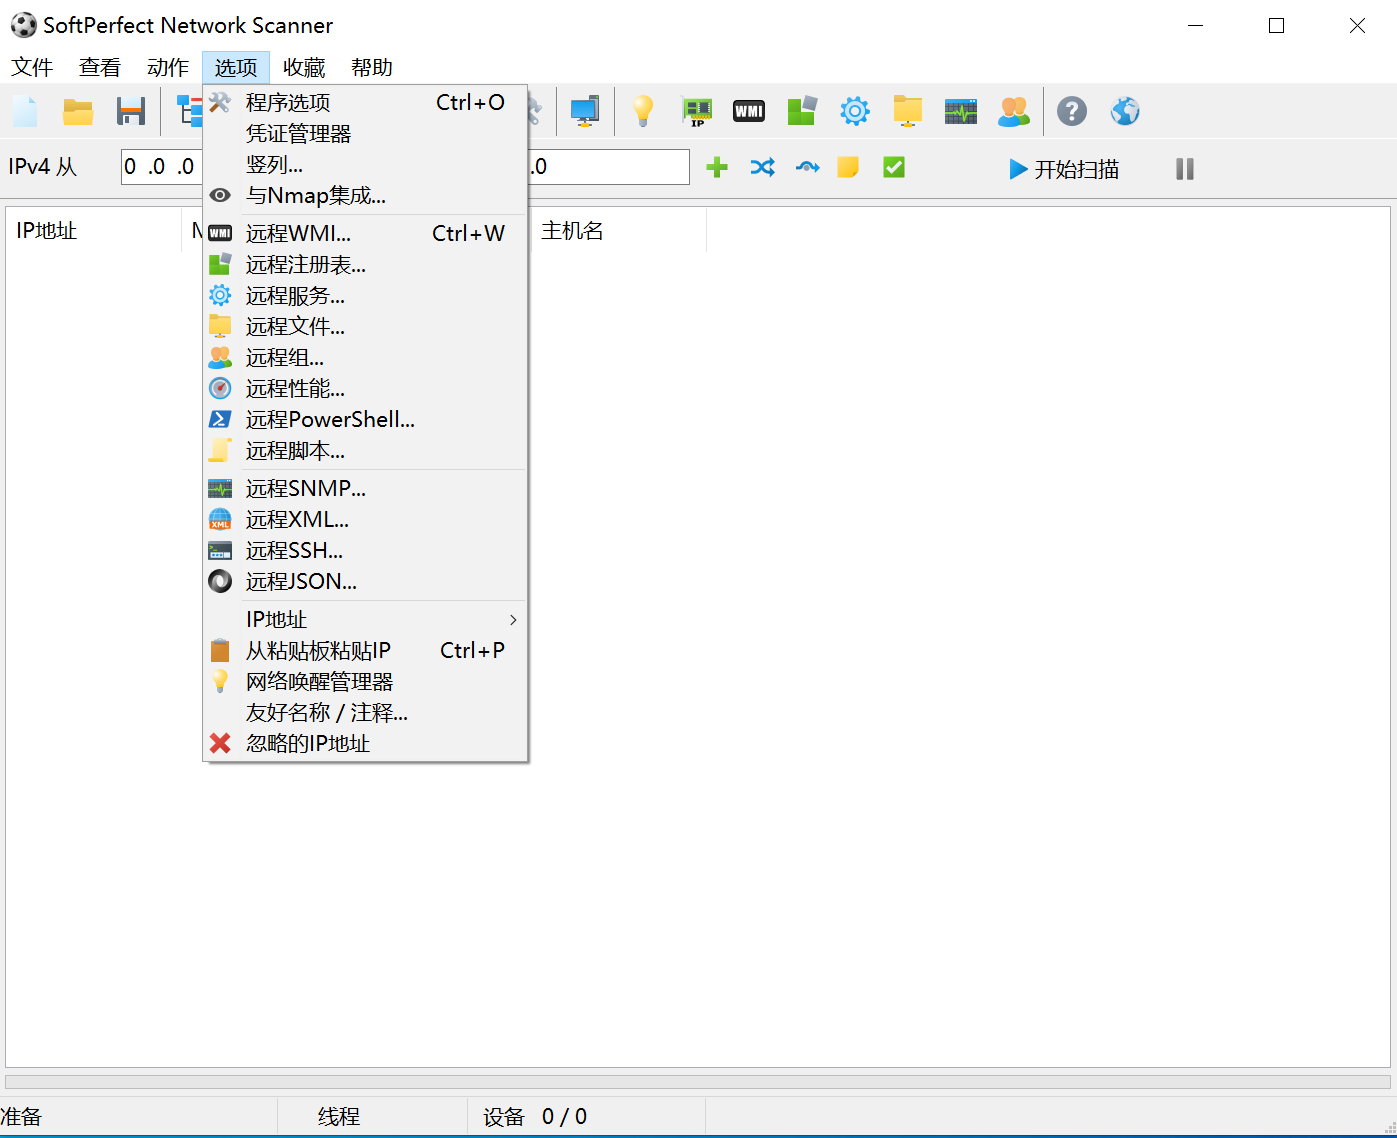Image resolution: width=1397 pixels, height=1138 pixels.
Task: Click the SoftPerfect Network Scanner title icon
Action: [x=23, y=25]
